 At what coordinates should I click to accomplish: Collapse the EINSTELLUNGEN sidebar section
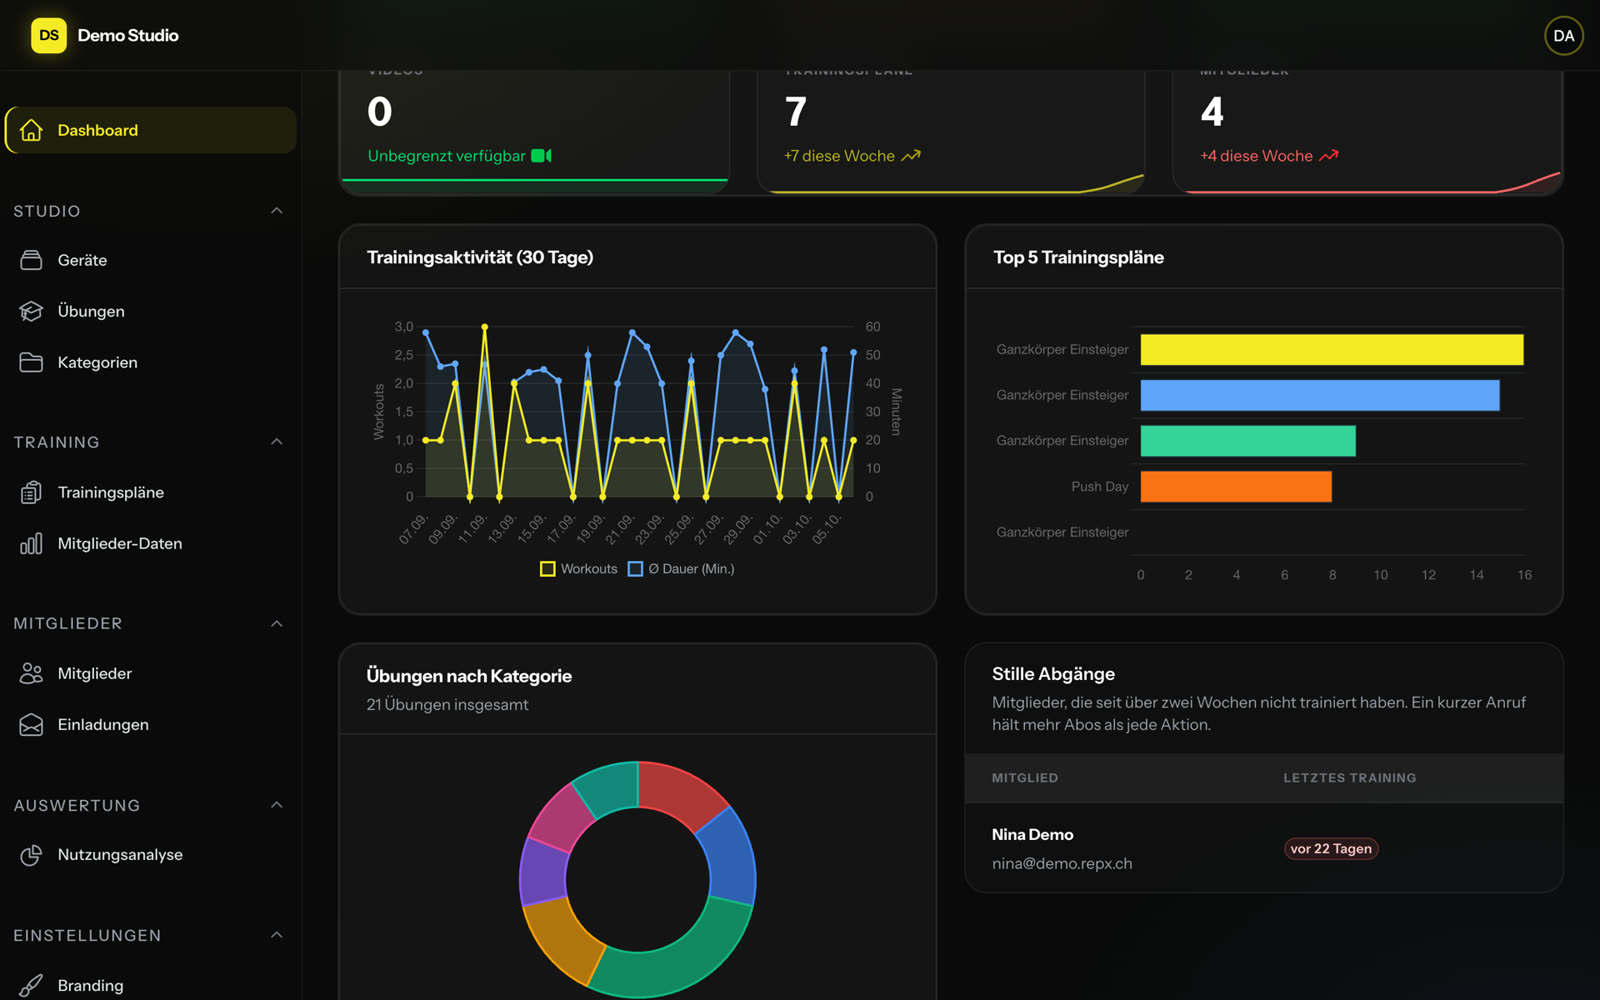[277, 935]
